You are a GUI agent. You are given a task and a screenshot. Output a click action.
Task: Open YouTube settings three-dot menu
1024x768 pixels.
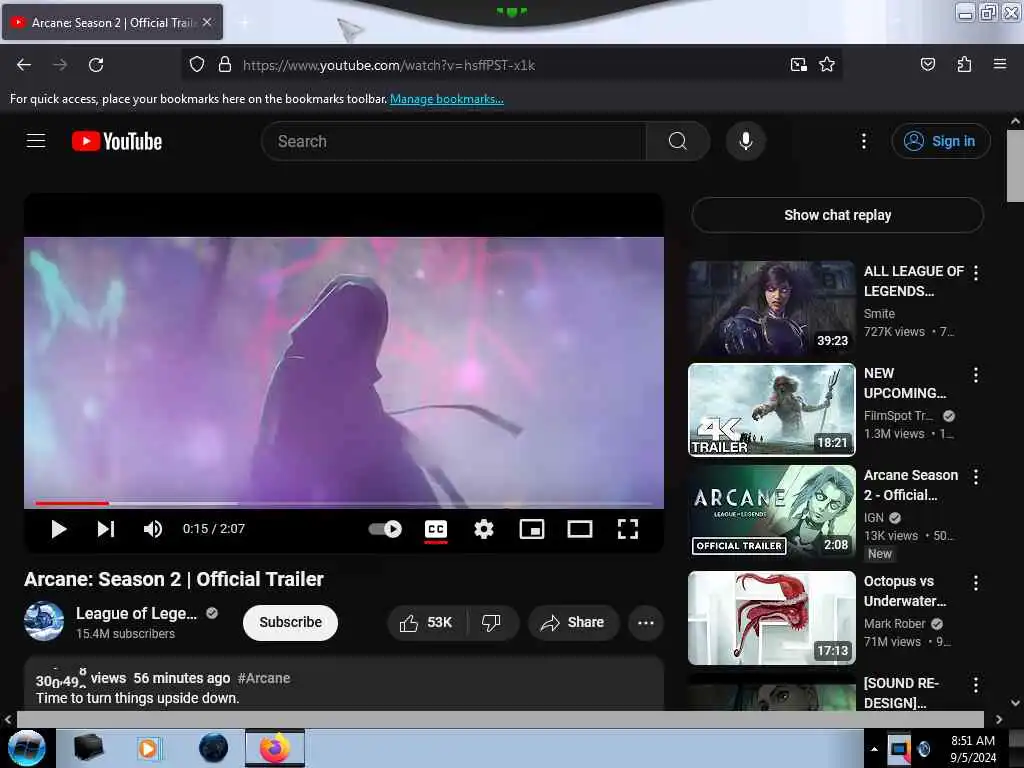(x=863, y=141)
